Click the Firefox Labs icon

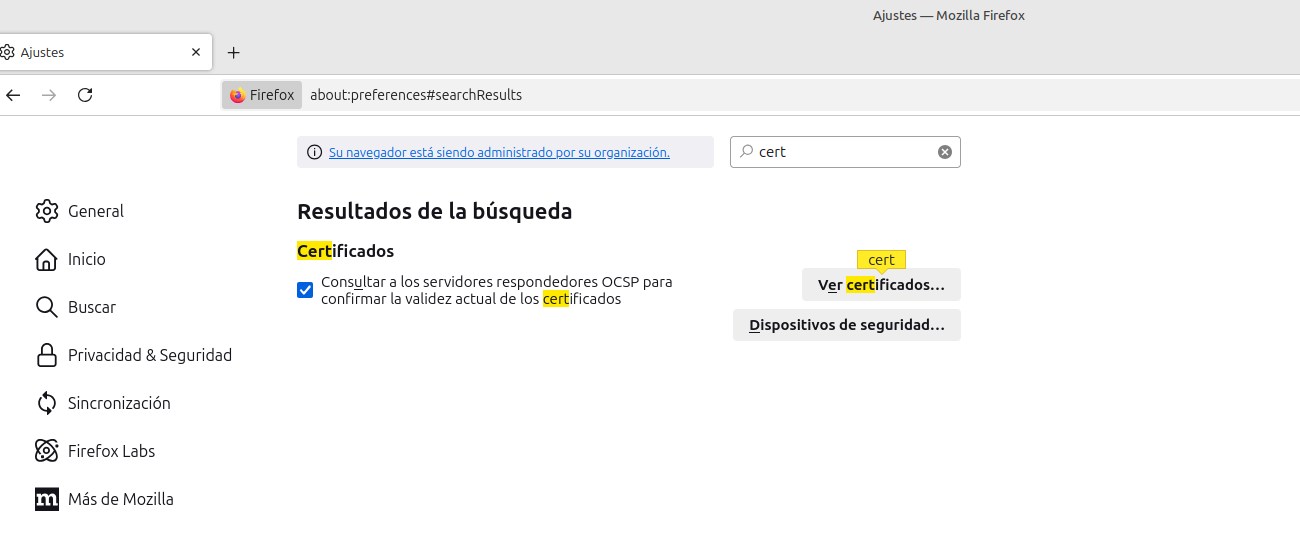tap(47, 451)
